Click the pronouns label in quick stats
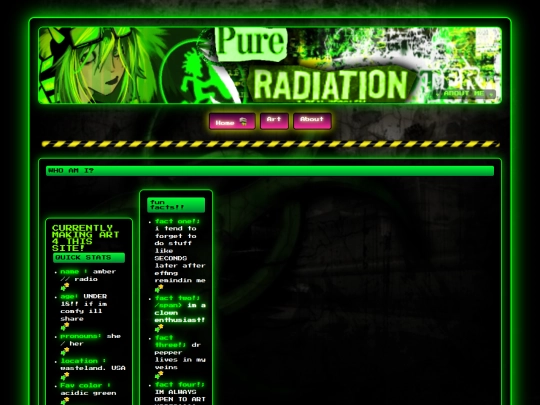The image size is (540, 405). [81, 336]
